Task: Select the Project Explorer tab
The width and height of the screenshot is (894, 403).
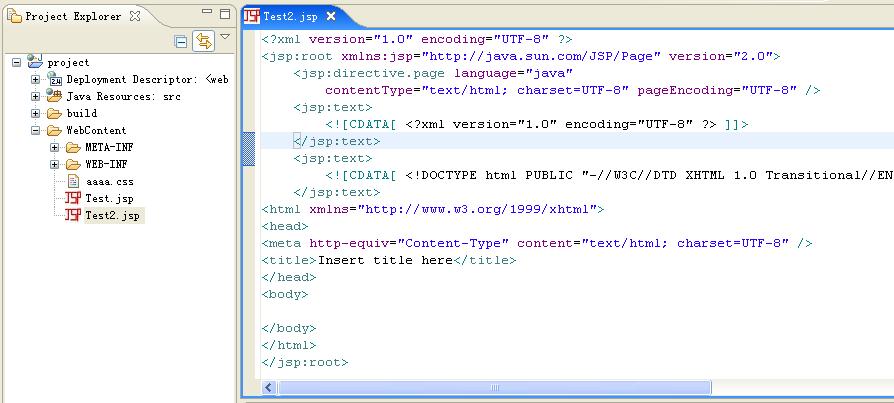Action: click(73, 16)
